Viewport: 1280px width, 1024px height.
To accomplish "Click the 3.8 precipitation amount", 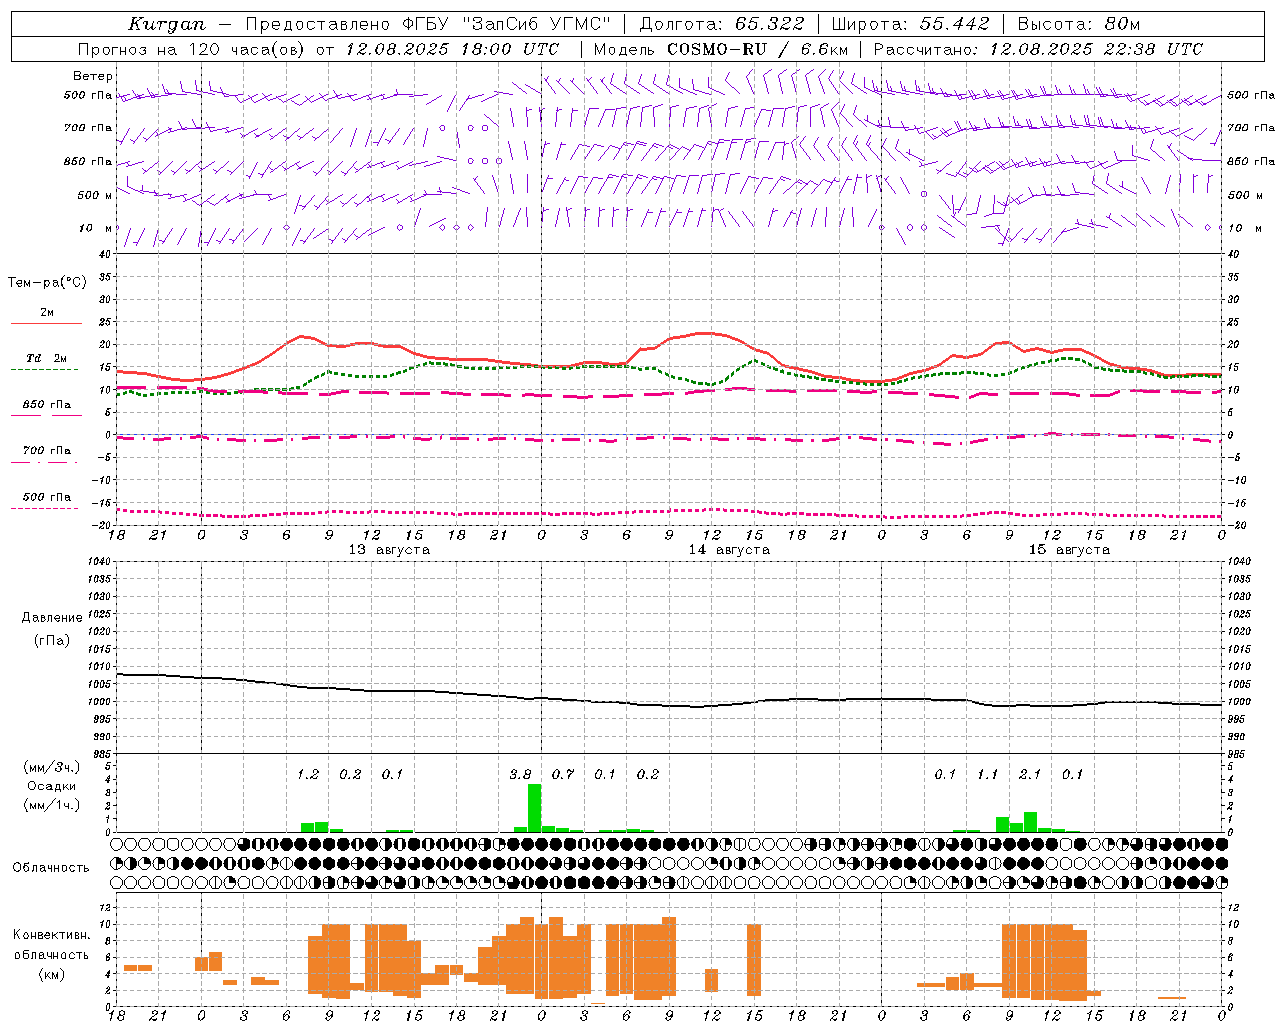I will coord(520,775).
